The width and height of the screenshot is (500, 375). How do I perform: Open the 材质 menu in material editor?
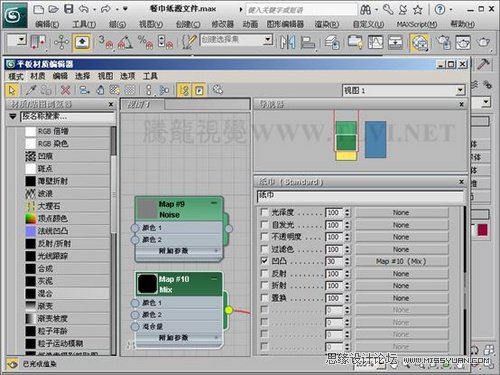(x=38, y=76)
